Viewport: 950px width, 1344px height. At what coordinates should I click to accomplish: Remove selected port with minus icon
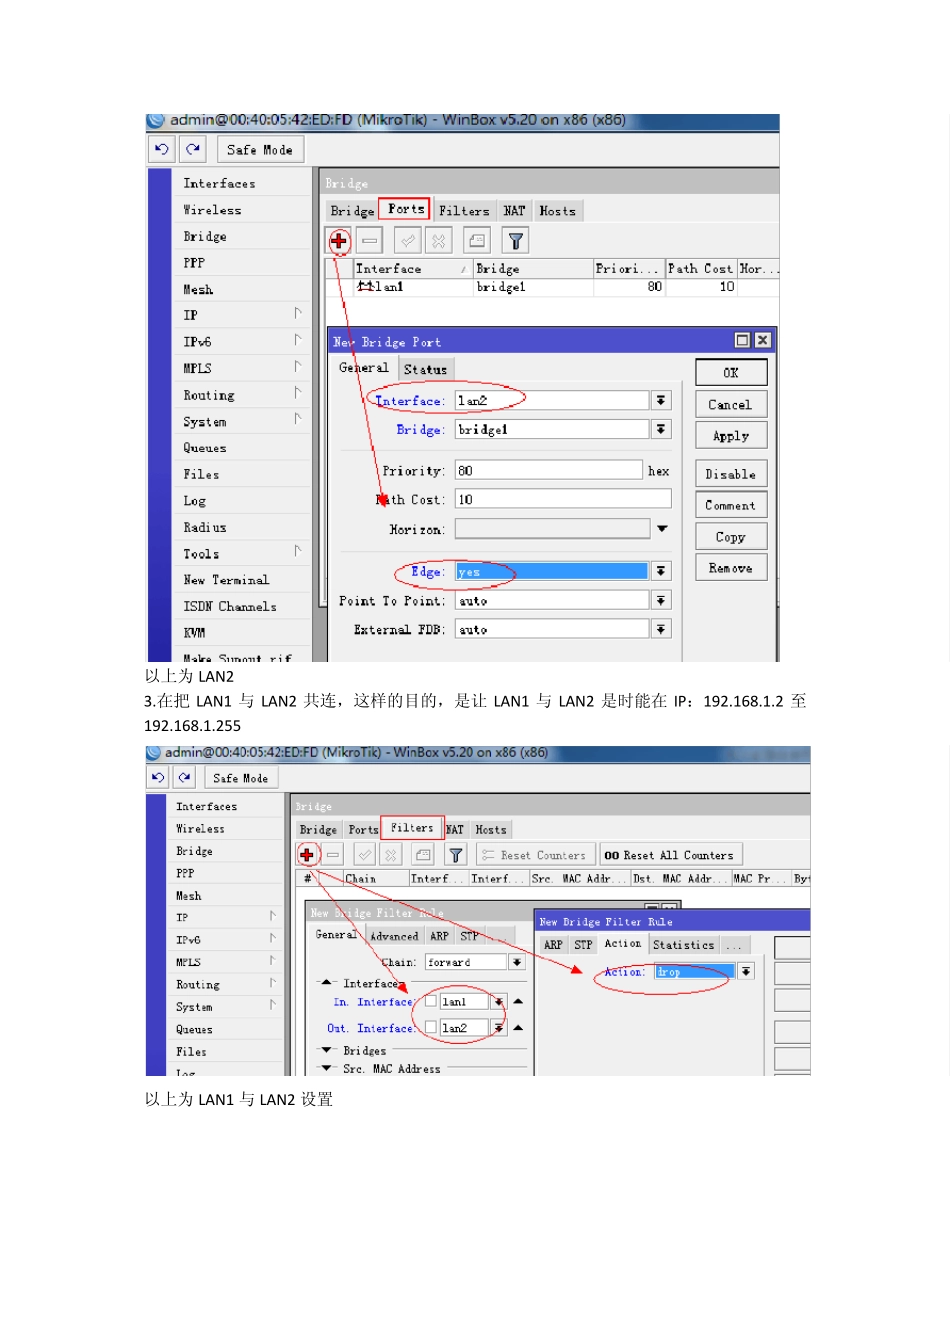[x=370, y=241]
